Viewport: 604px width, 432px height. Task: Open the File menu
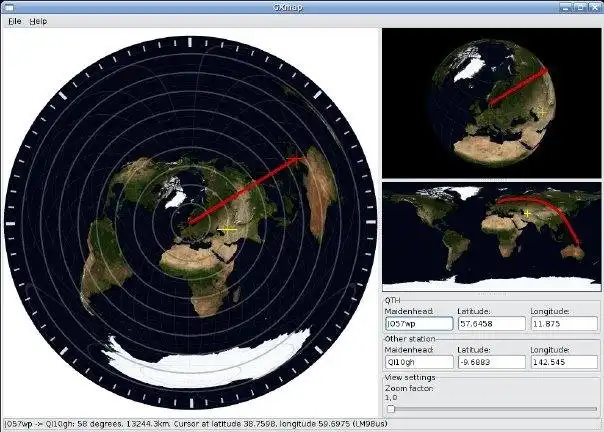point(15,21)
